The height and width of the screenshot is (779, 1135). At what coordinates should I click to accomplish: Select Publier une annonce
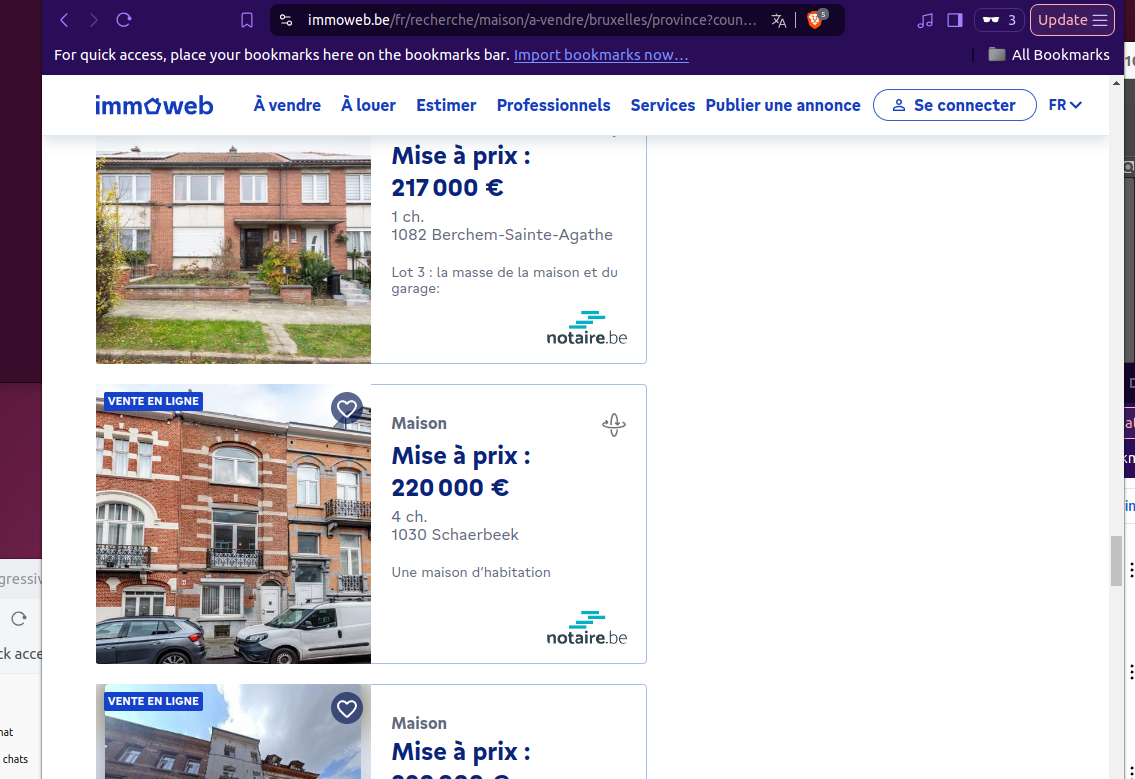[783, 105]
